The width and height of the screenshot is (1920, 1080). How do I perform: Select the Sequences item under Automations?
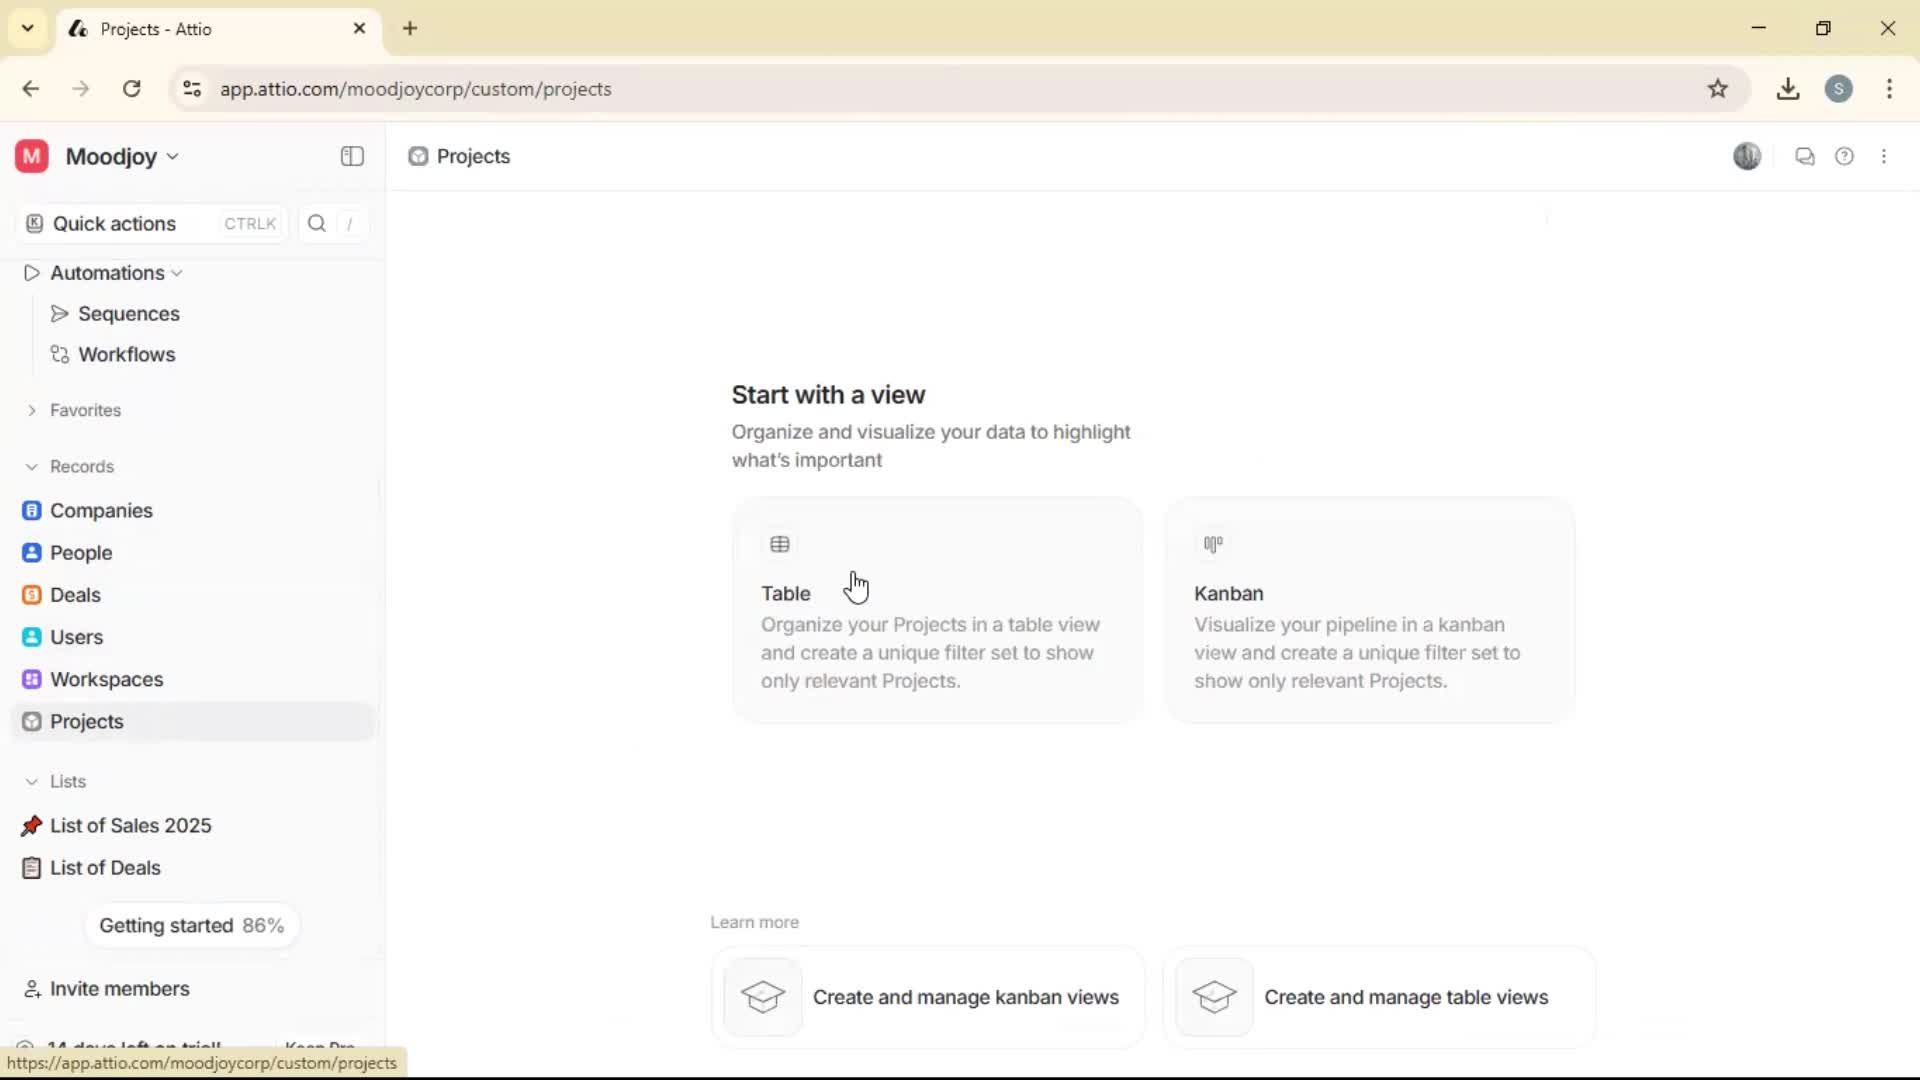(128, 313)
